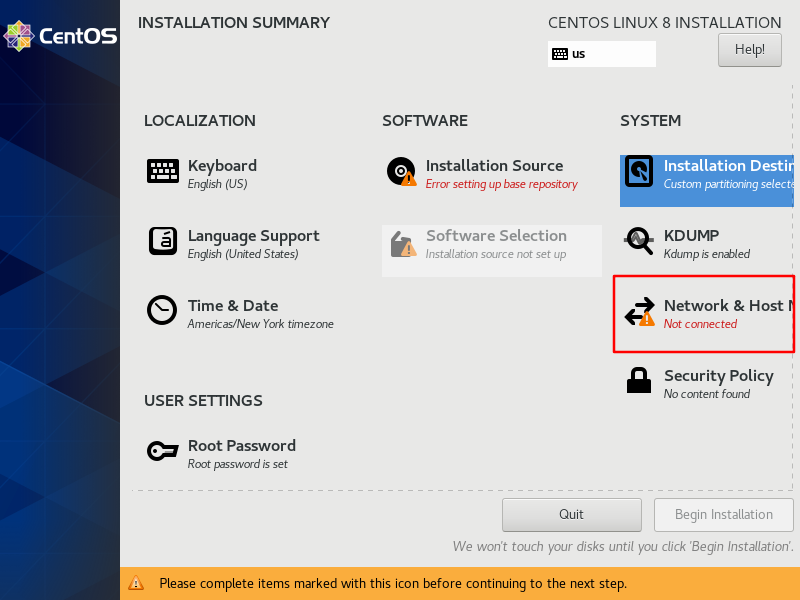Click the CentOS logo
Viewport: 800px width, 600px height.
point(60,36)
